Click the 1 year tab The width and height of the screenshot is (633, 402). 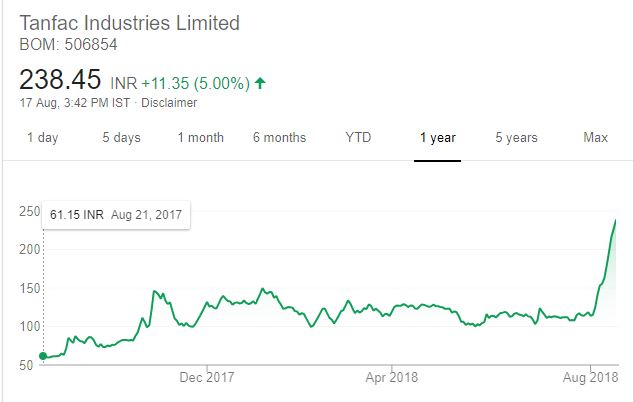tap(438, 138)
